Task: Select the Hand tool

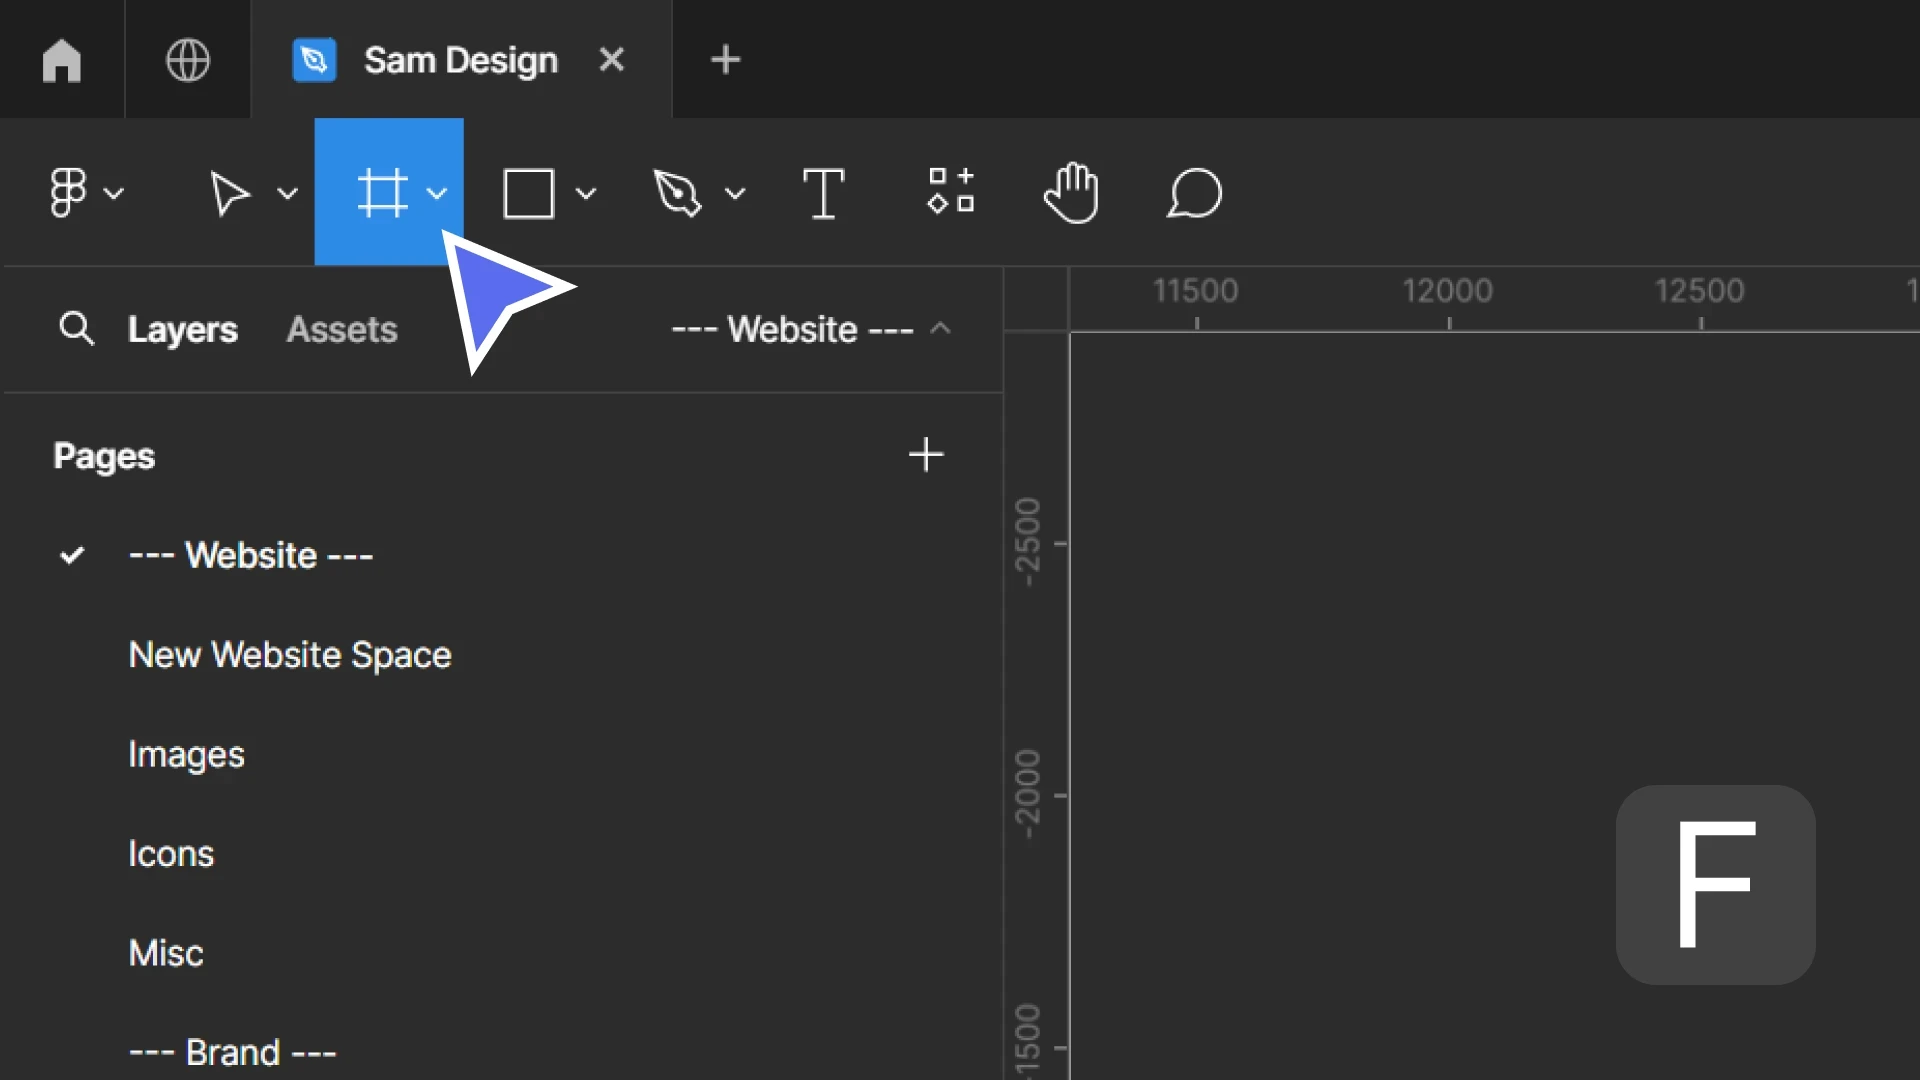Action: [x=1072, y=194]
